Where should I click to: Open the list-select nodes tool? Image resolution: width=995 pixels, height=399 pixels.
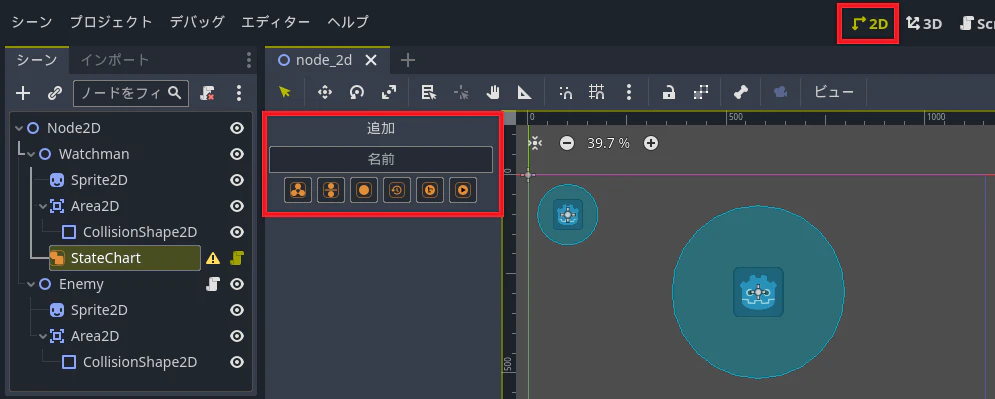click(x=429, y=93)
